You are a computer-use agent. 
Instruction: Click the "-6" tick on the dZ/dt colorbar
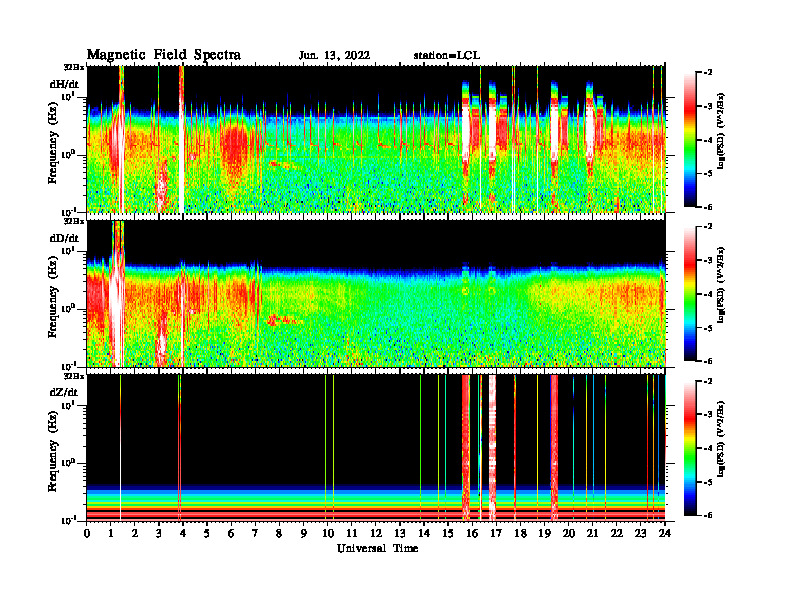tap(707, 515)
